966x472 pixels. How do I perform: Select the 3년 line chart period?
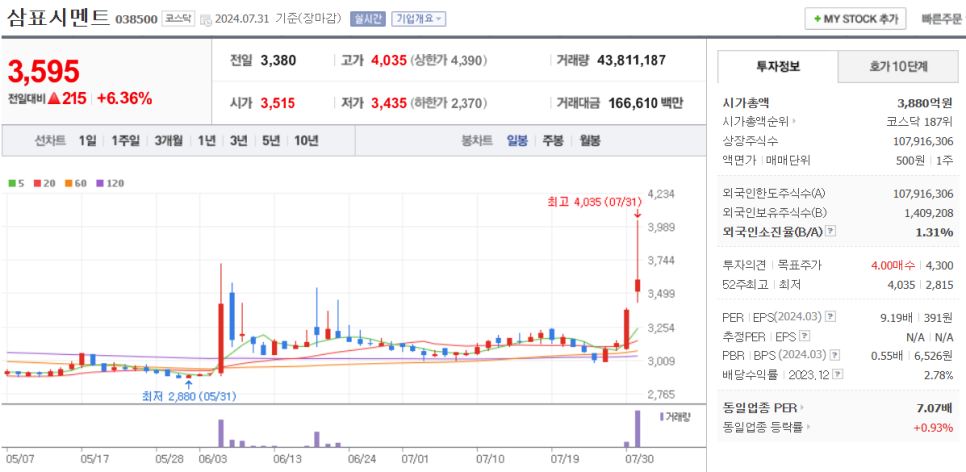pos(238,140)
